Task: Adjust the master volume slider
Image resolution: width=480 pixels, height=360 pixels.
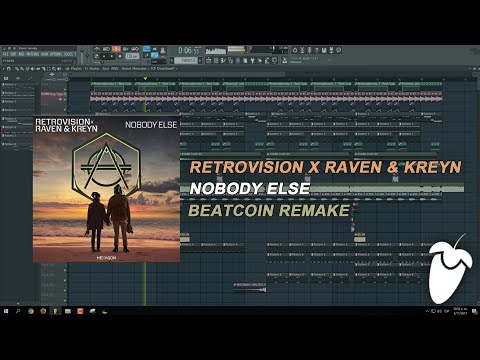Action: 82,55
